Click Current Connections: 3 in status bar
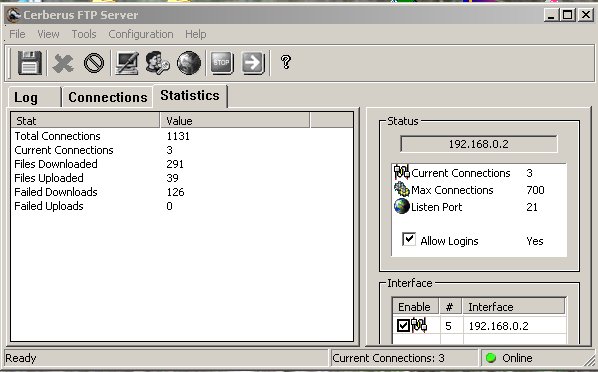 (388, 358)
